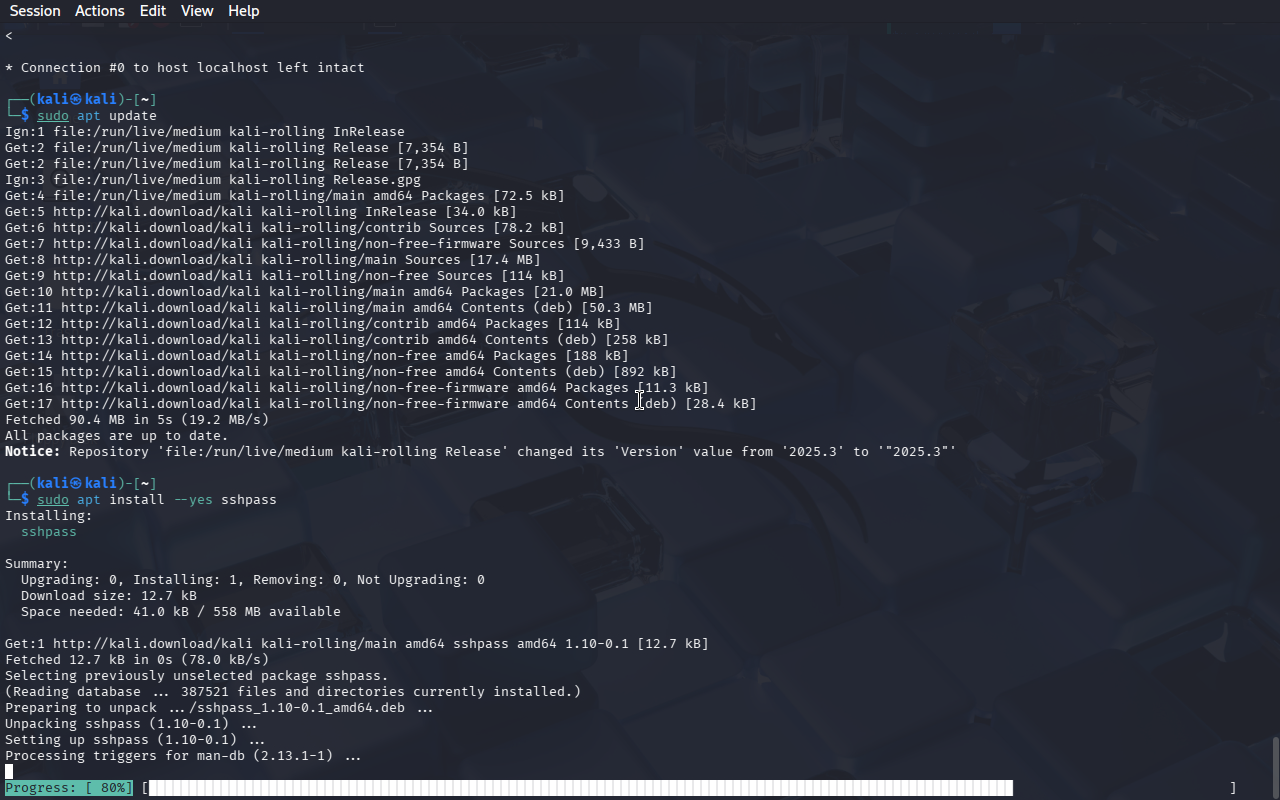The width and height of the screenshot is (1280, 800).
Task: Open the View menu
Action: [x=197, y=11]
